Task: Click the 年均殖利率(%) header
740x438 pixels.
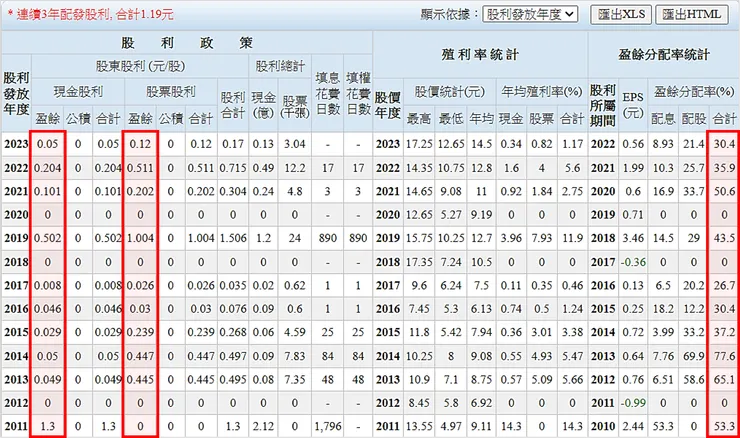Action: pyautogui.click(x=541, y=92)
